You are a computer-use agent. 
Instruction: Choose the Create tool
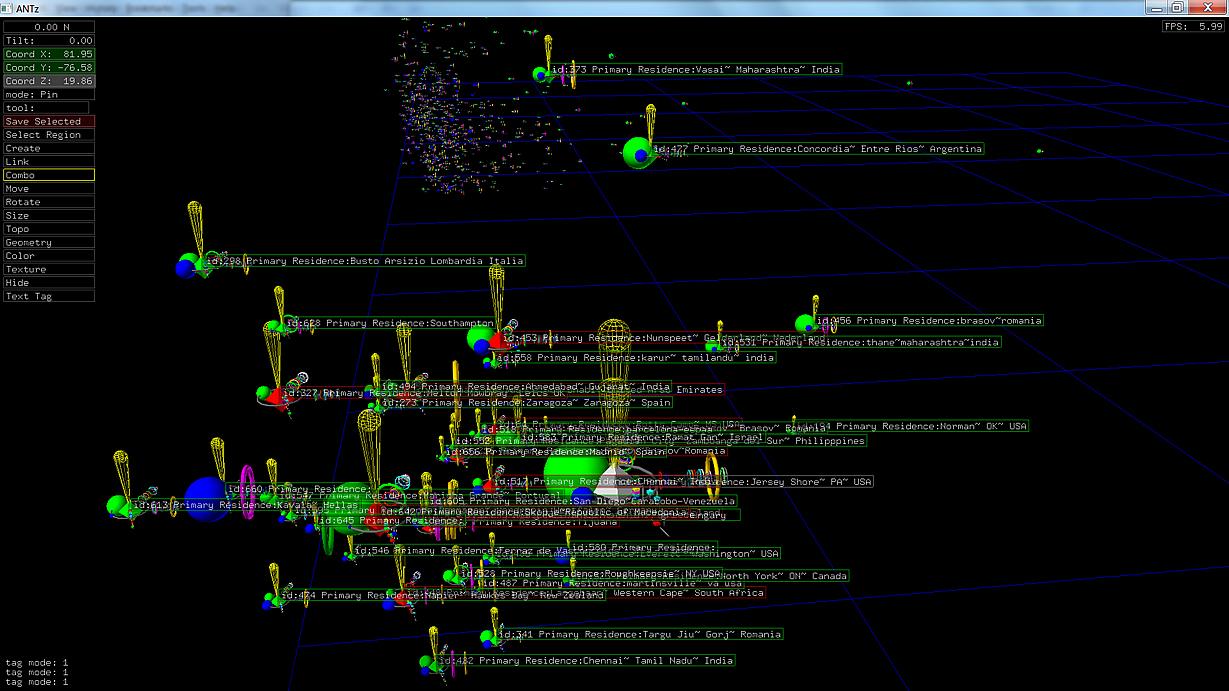click(48, 148)
